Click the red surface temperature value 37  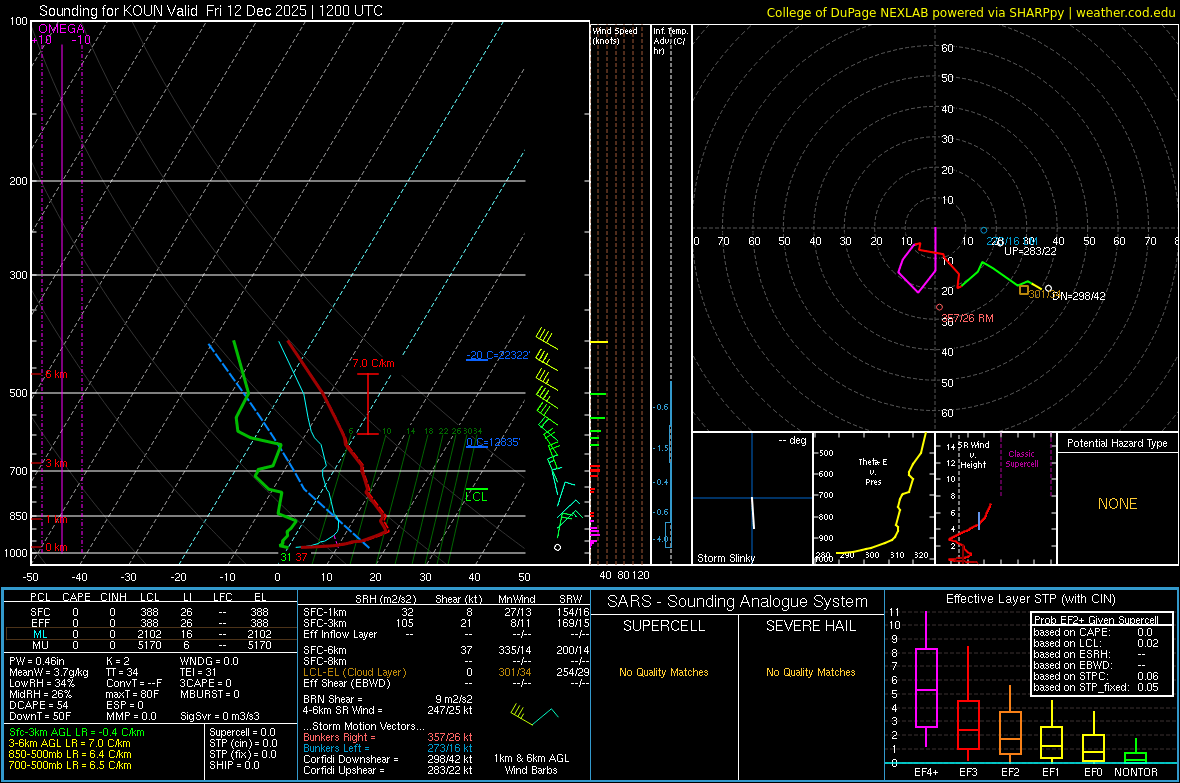click(301, 558)
